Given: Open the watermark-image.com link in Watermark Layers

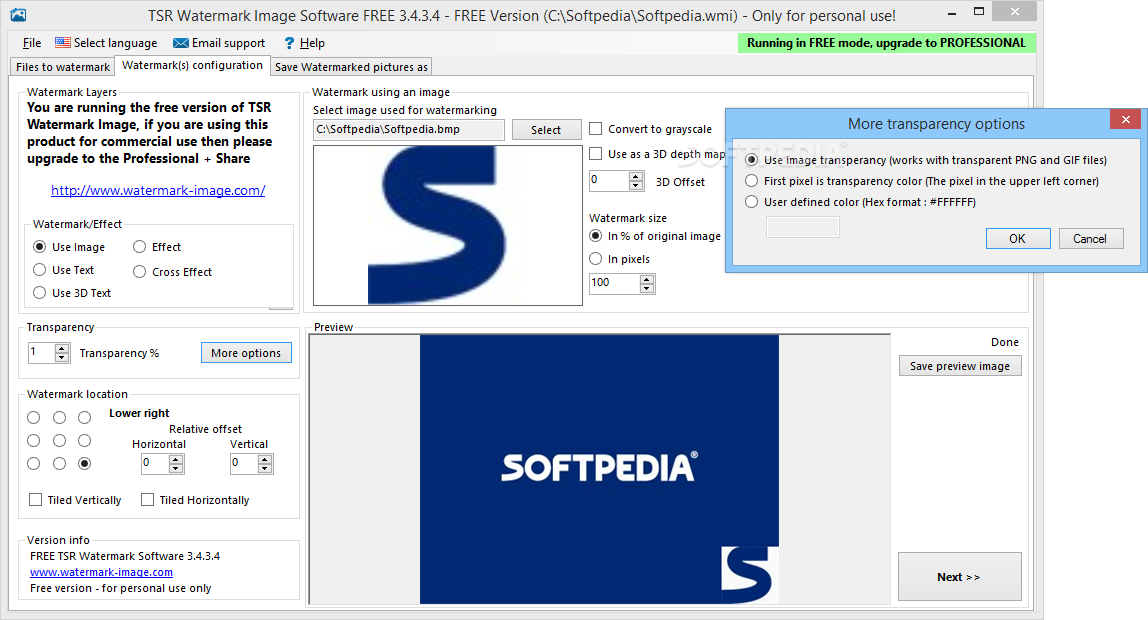Looking at the screenshot, I should coord(158,190).
